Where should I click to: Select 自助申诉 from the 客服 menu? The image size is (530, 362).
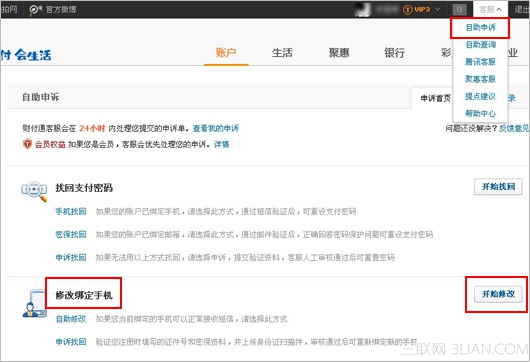(480, 27)
